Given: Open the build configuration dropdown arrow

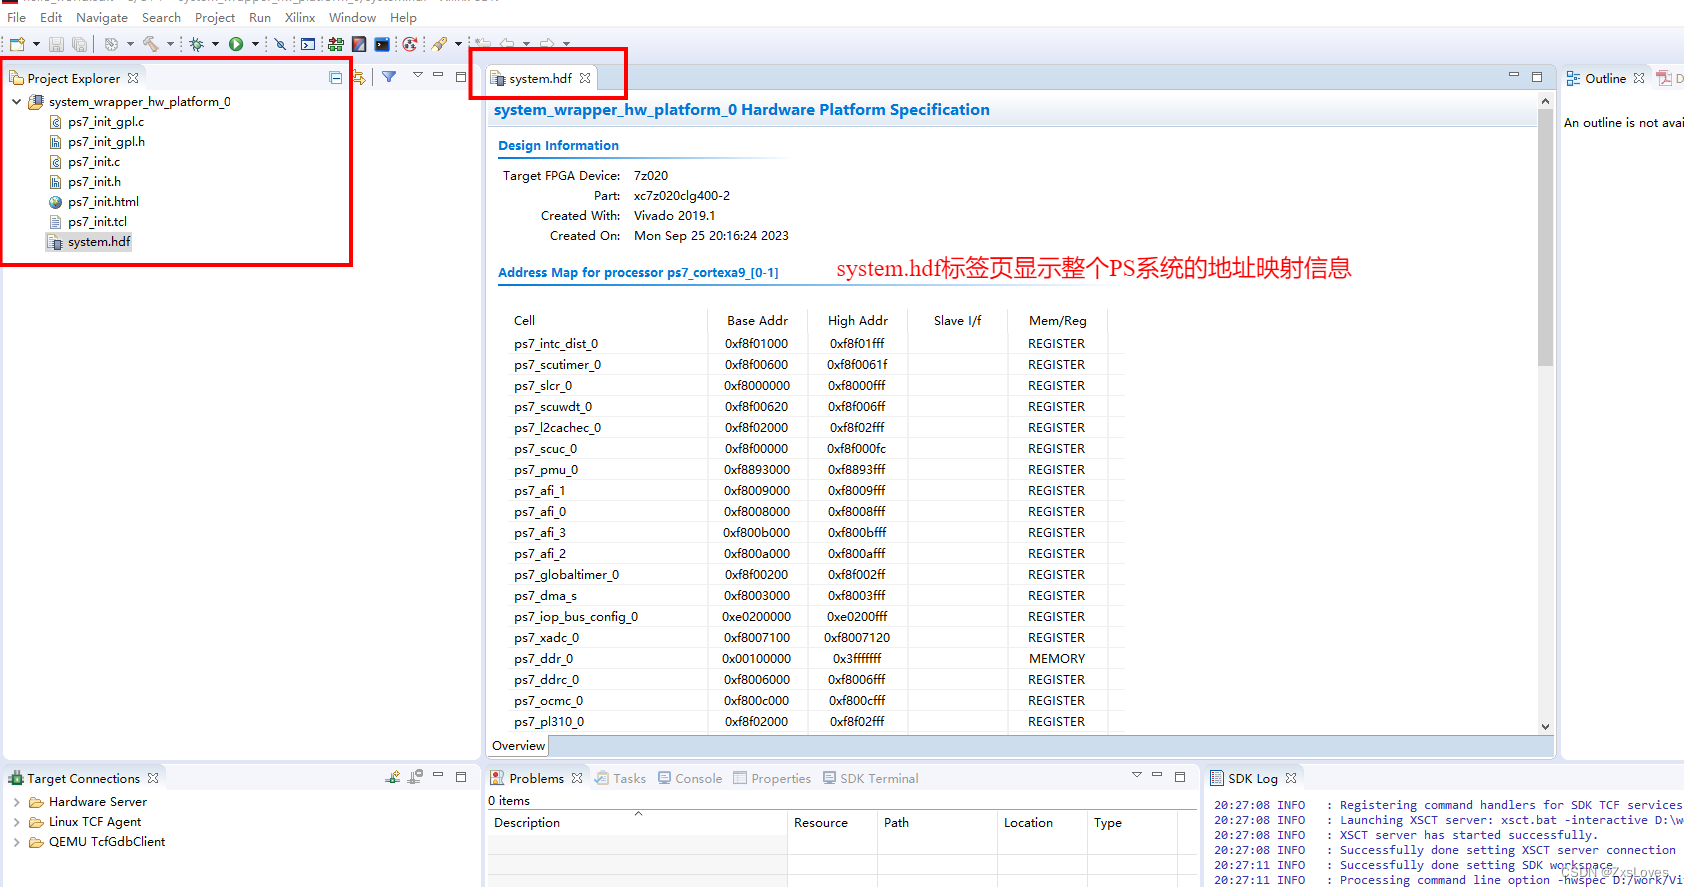Looking at the screenshot, I should click(130, 44).
